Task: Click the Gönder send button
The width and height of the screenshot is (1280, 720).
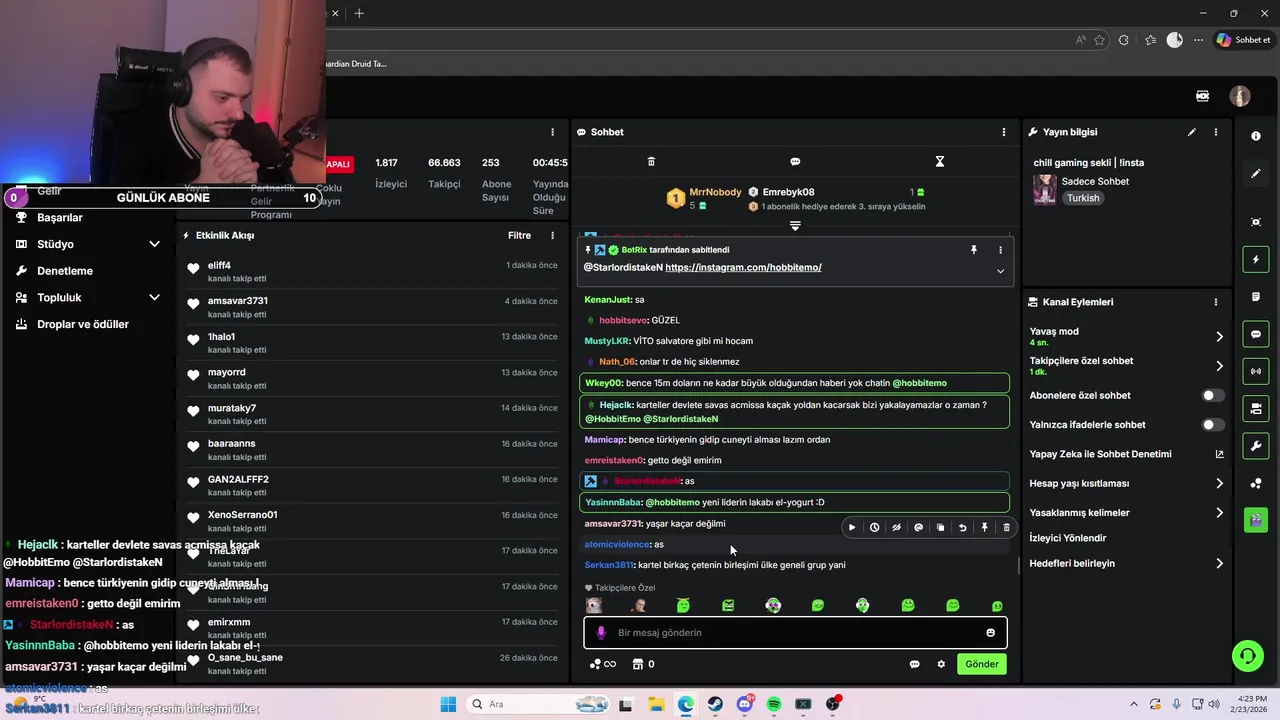Action: (981, 664)
